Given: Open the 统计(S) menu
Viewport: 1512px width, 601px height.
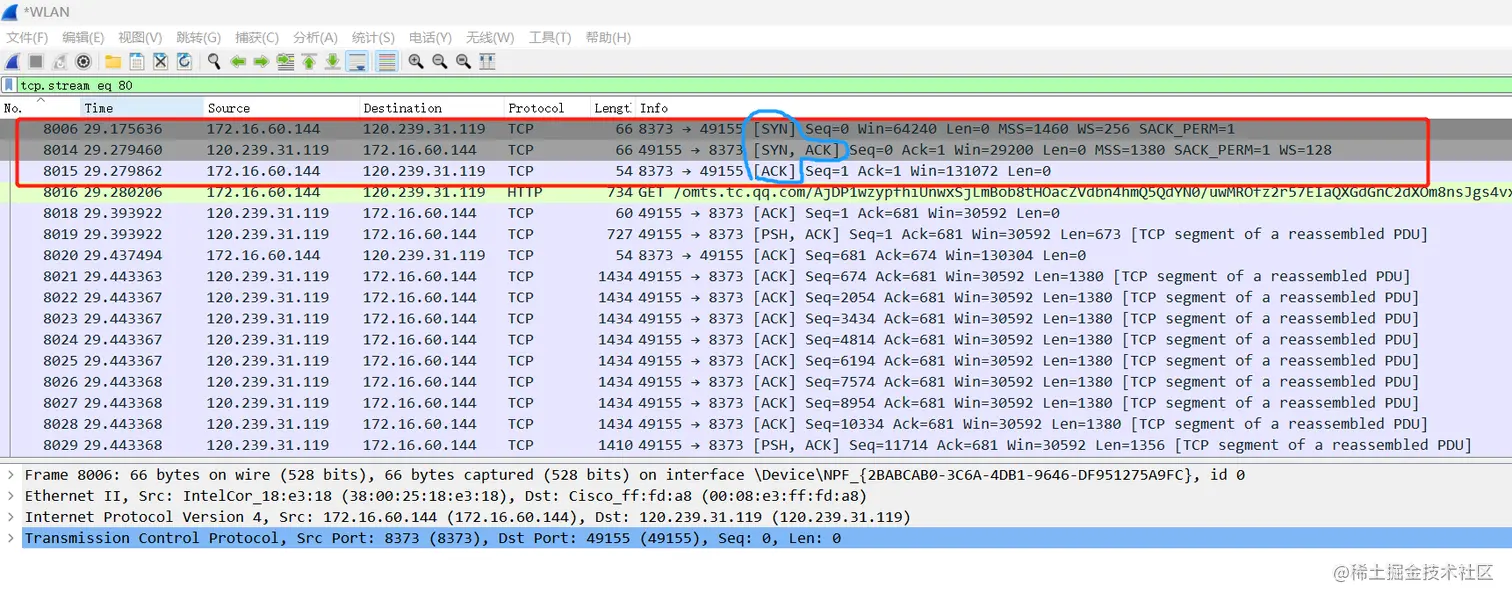Looking at the screenshot, I should tap(373, 37).
